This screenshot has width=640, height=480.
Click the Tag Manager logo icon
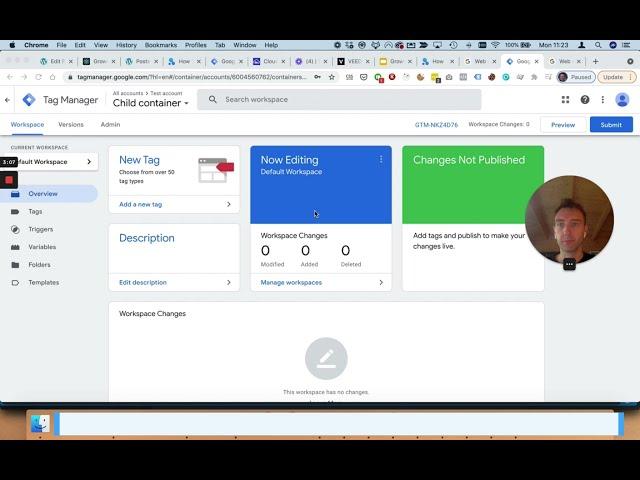coord(29,100)
